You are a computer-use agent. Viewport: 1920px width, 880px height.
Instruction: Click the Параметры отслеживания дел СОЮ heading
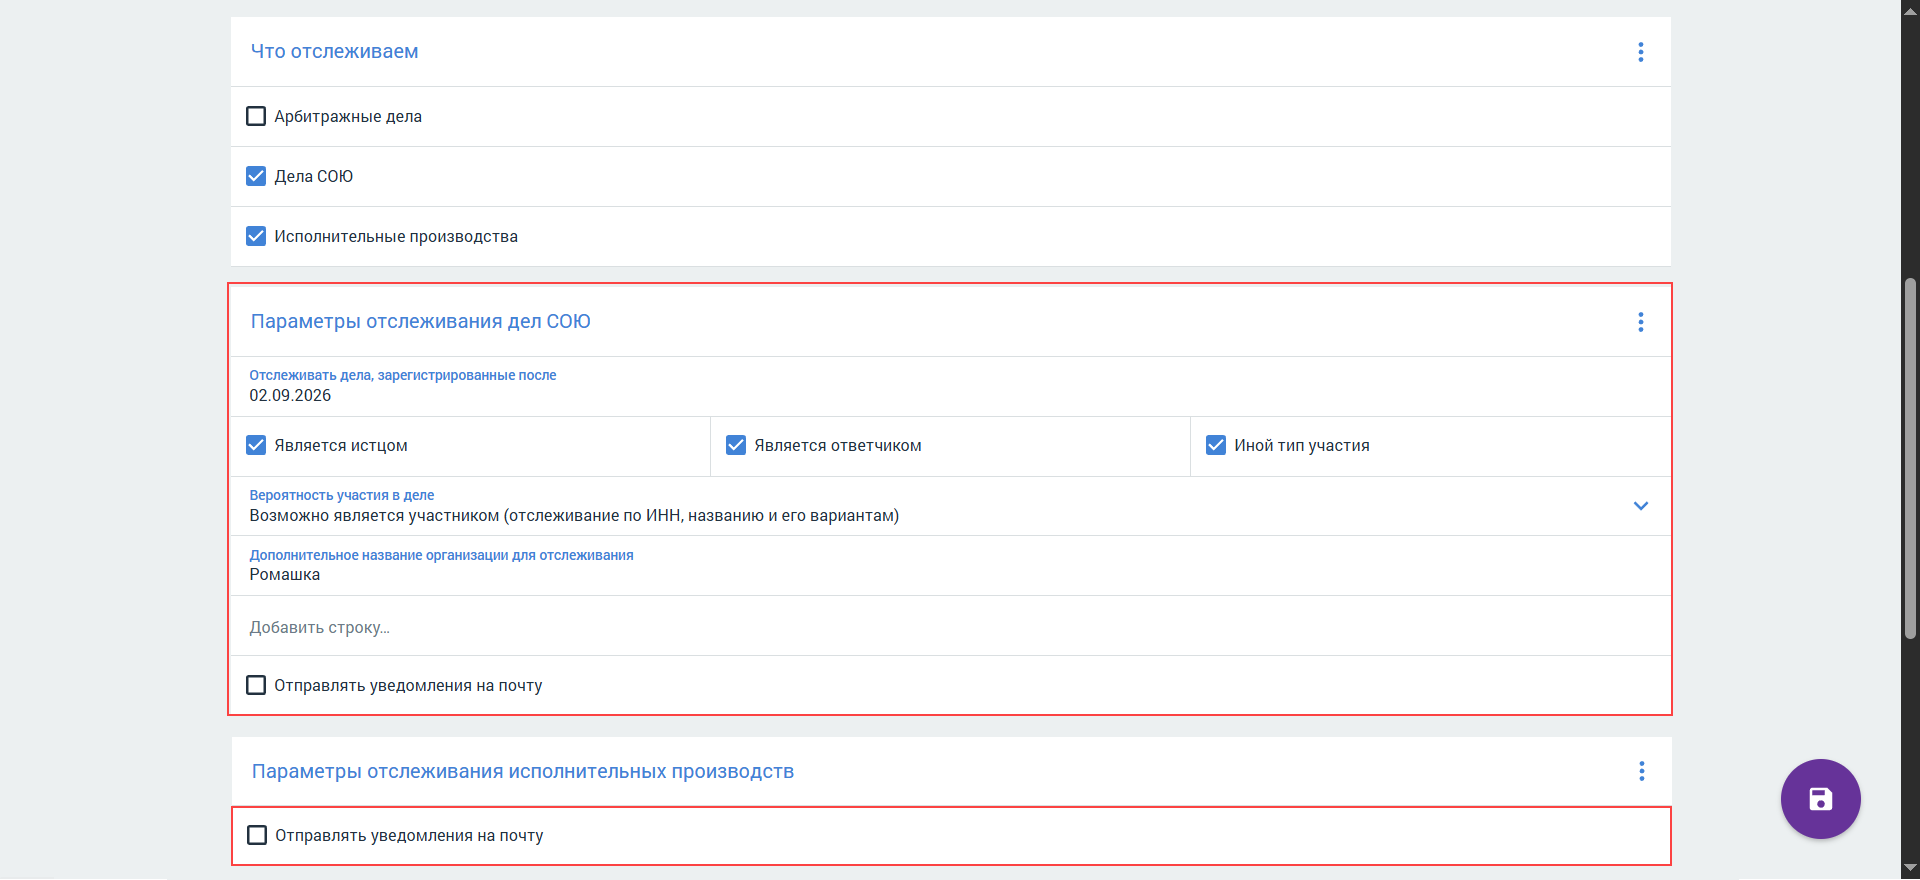click(x=421, y=321)
